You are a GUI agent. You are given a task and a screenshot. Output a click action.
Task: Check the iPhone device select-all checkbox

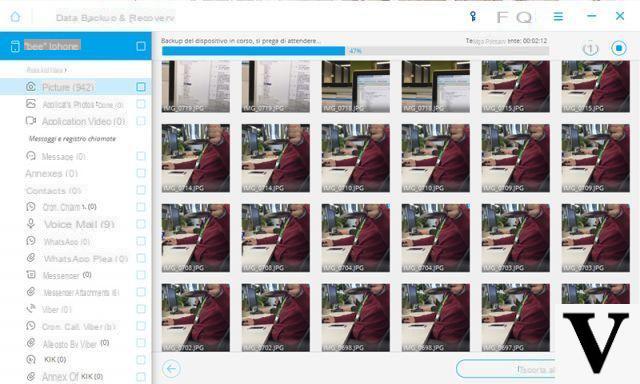141,46
